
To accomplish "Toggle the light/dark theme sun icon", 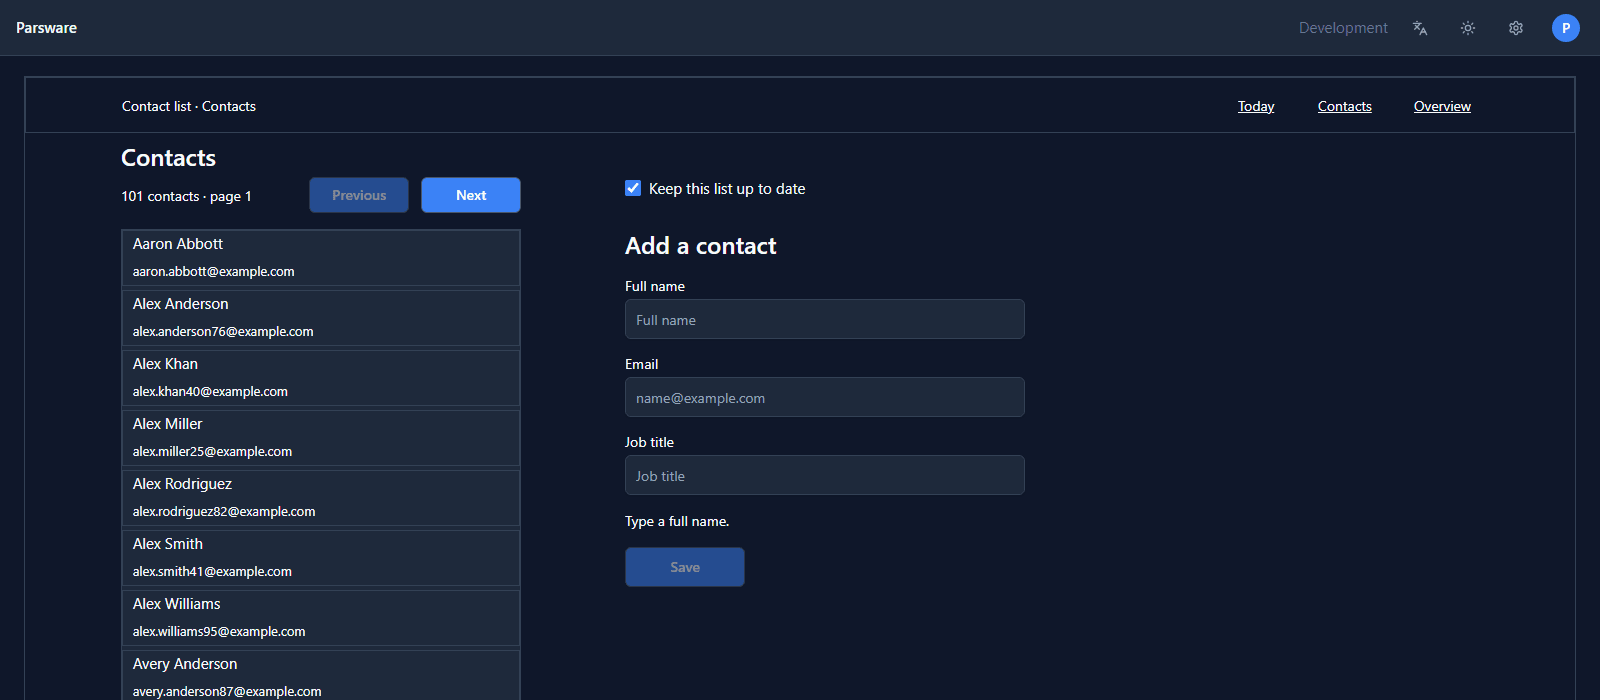I will [x=1468, y=28].
